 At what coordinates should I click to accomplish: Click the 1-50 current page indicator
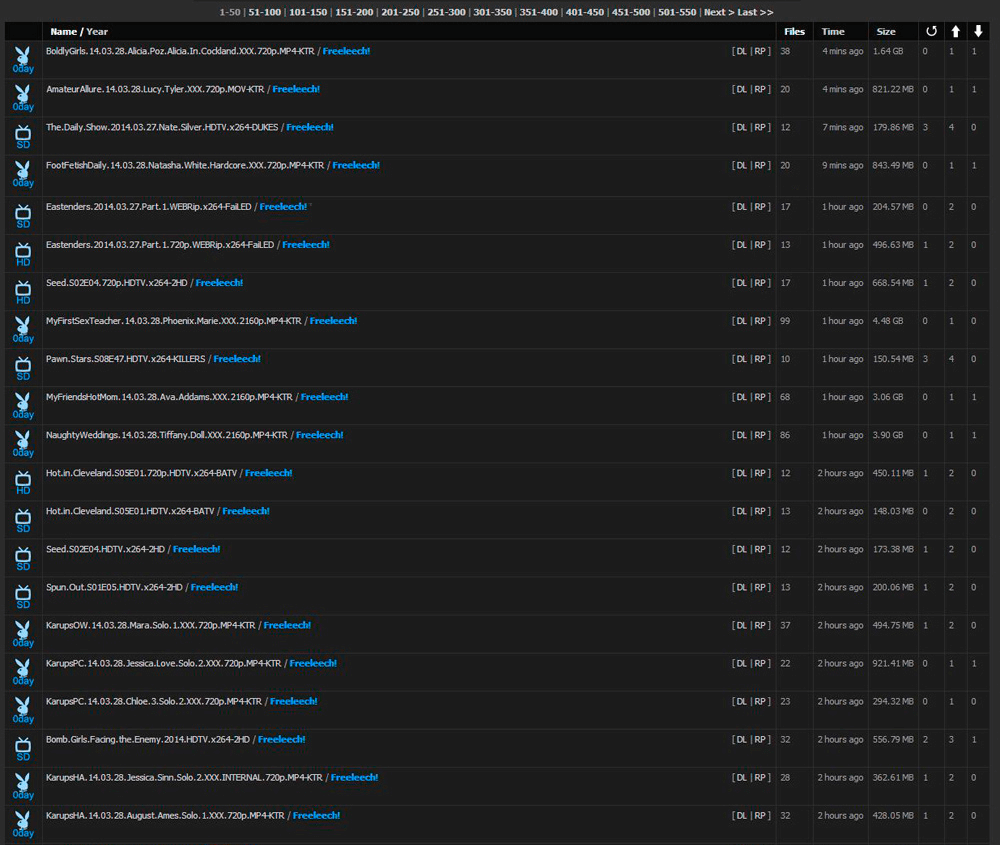coord(230,12)
